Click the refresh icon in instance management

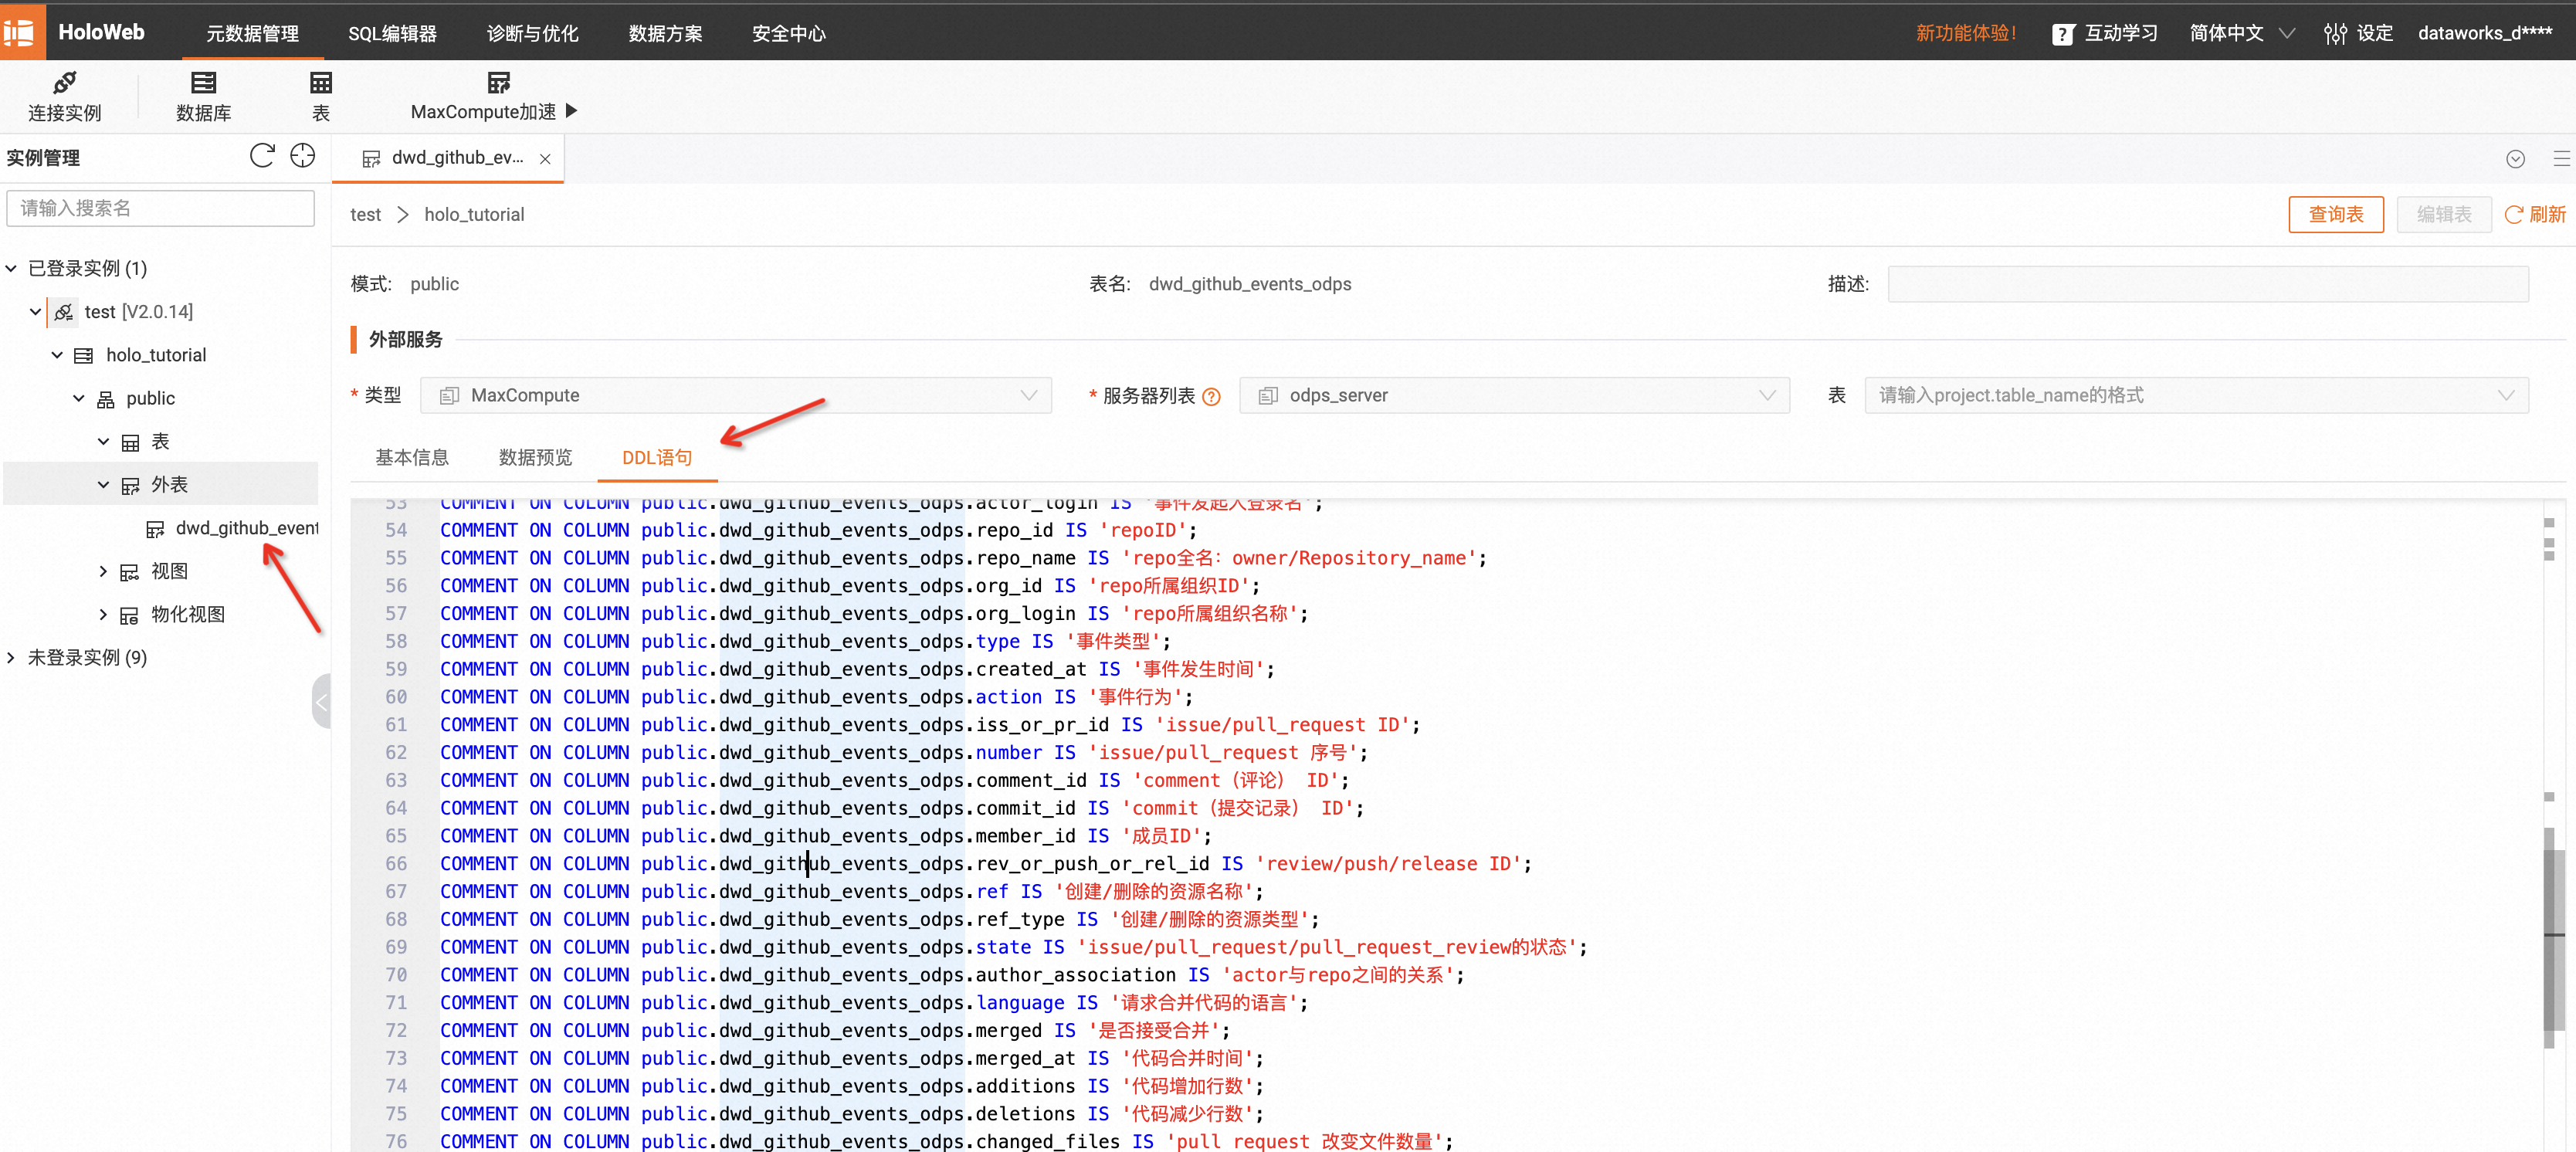point(262,156)
